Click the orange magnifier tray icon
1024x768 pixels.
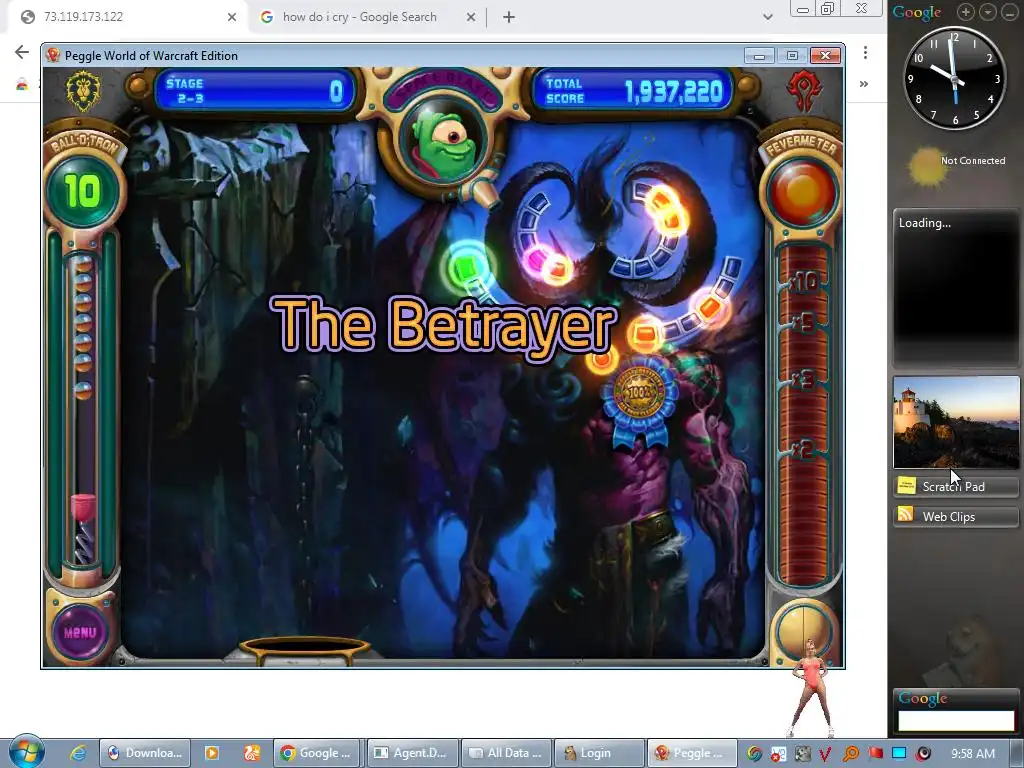(x=851, y=754)
